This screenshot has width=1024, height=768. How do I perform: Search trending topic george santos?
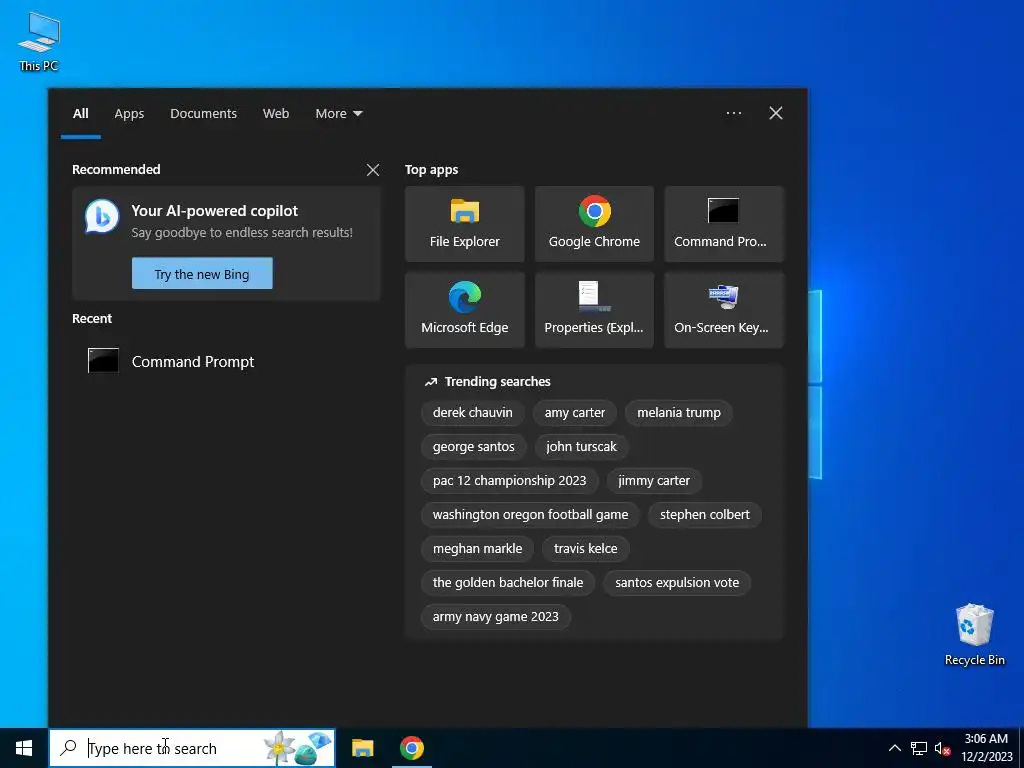473,447
